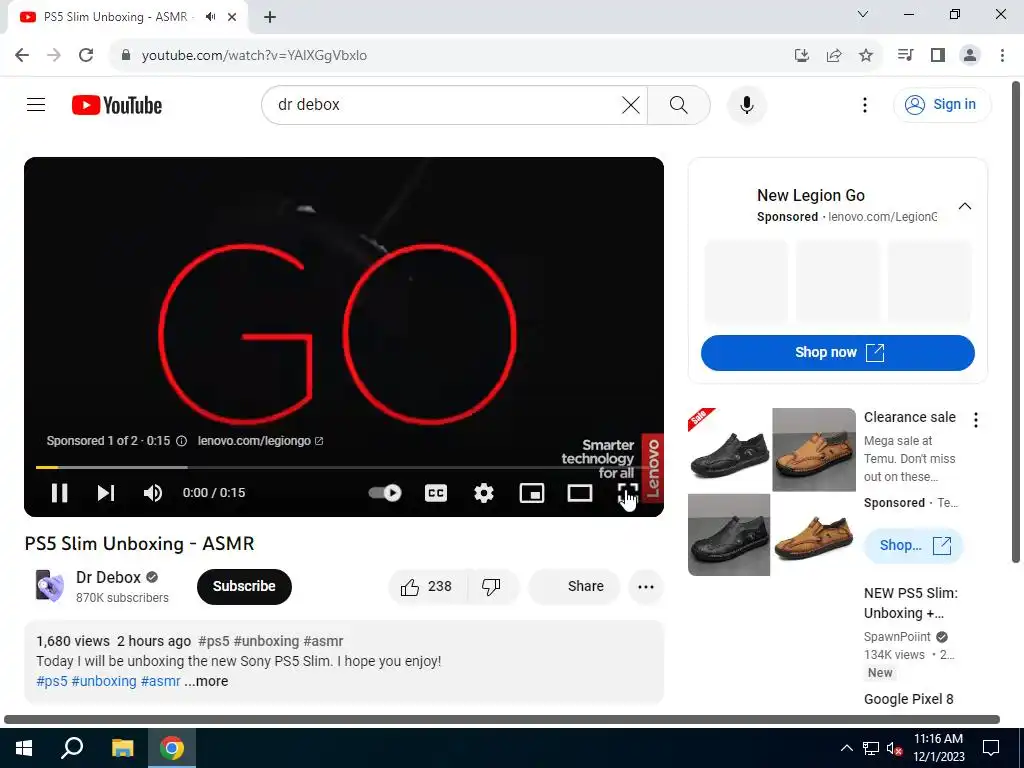The width and height of the screenshot is (1024, 768).
Task: Mute the video volume
Action: (x=153, y=493)
